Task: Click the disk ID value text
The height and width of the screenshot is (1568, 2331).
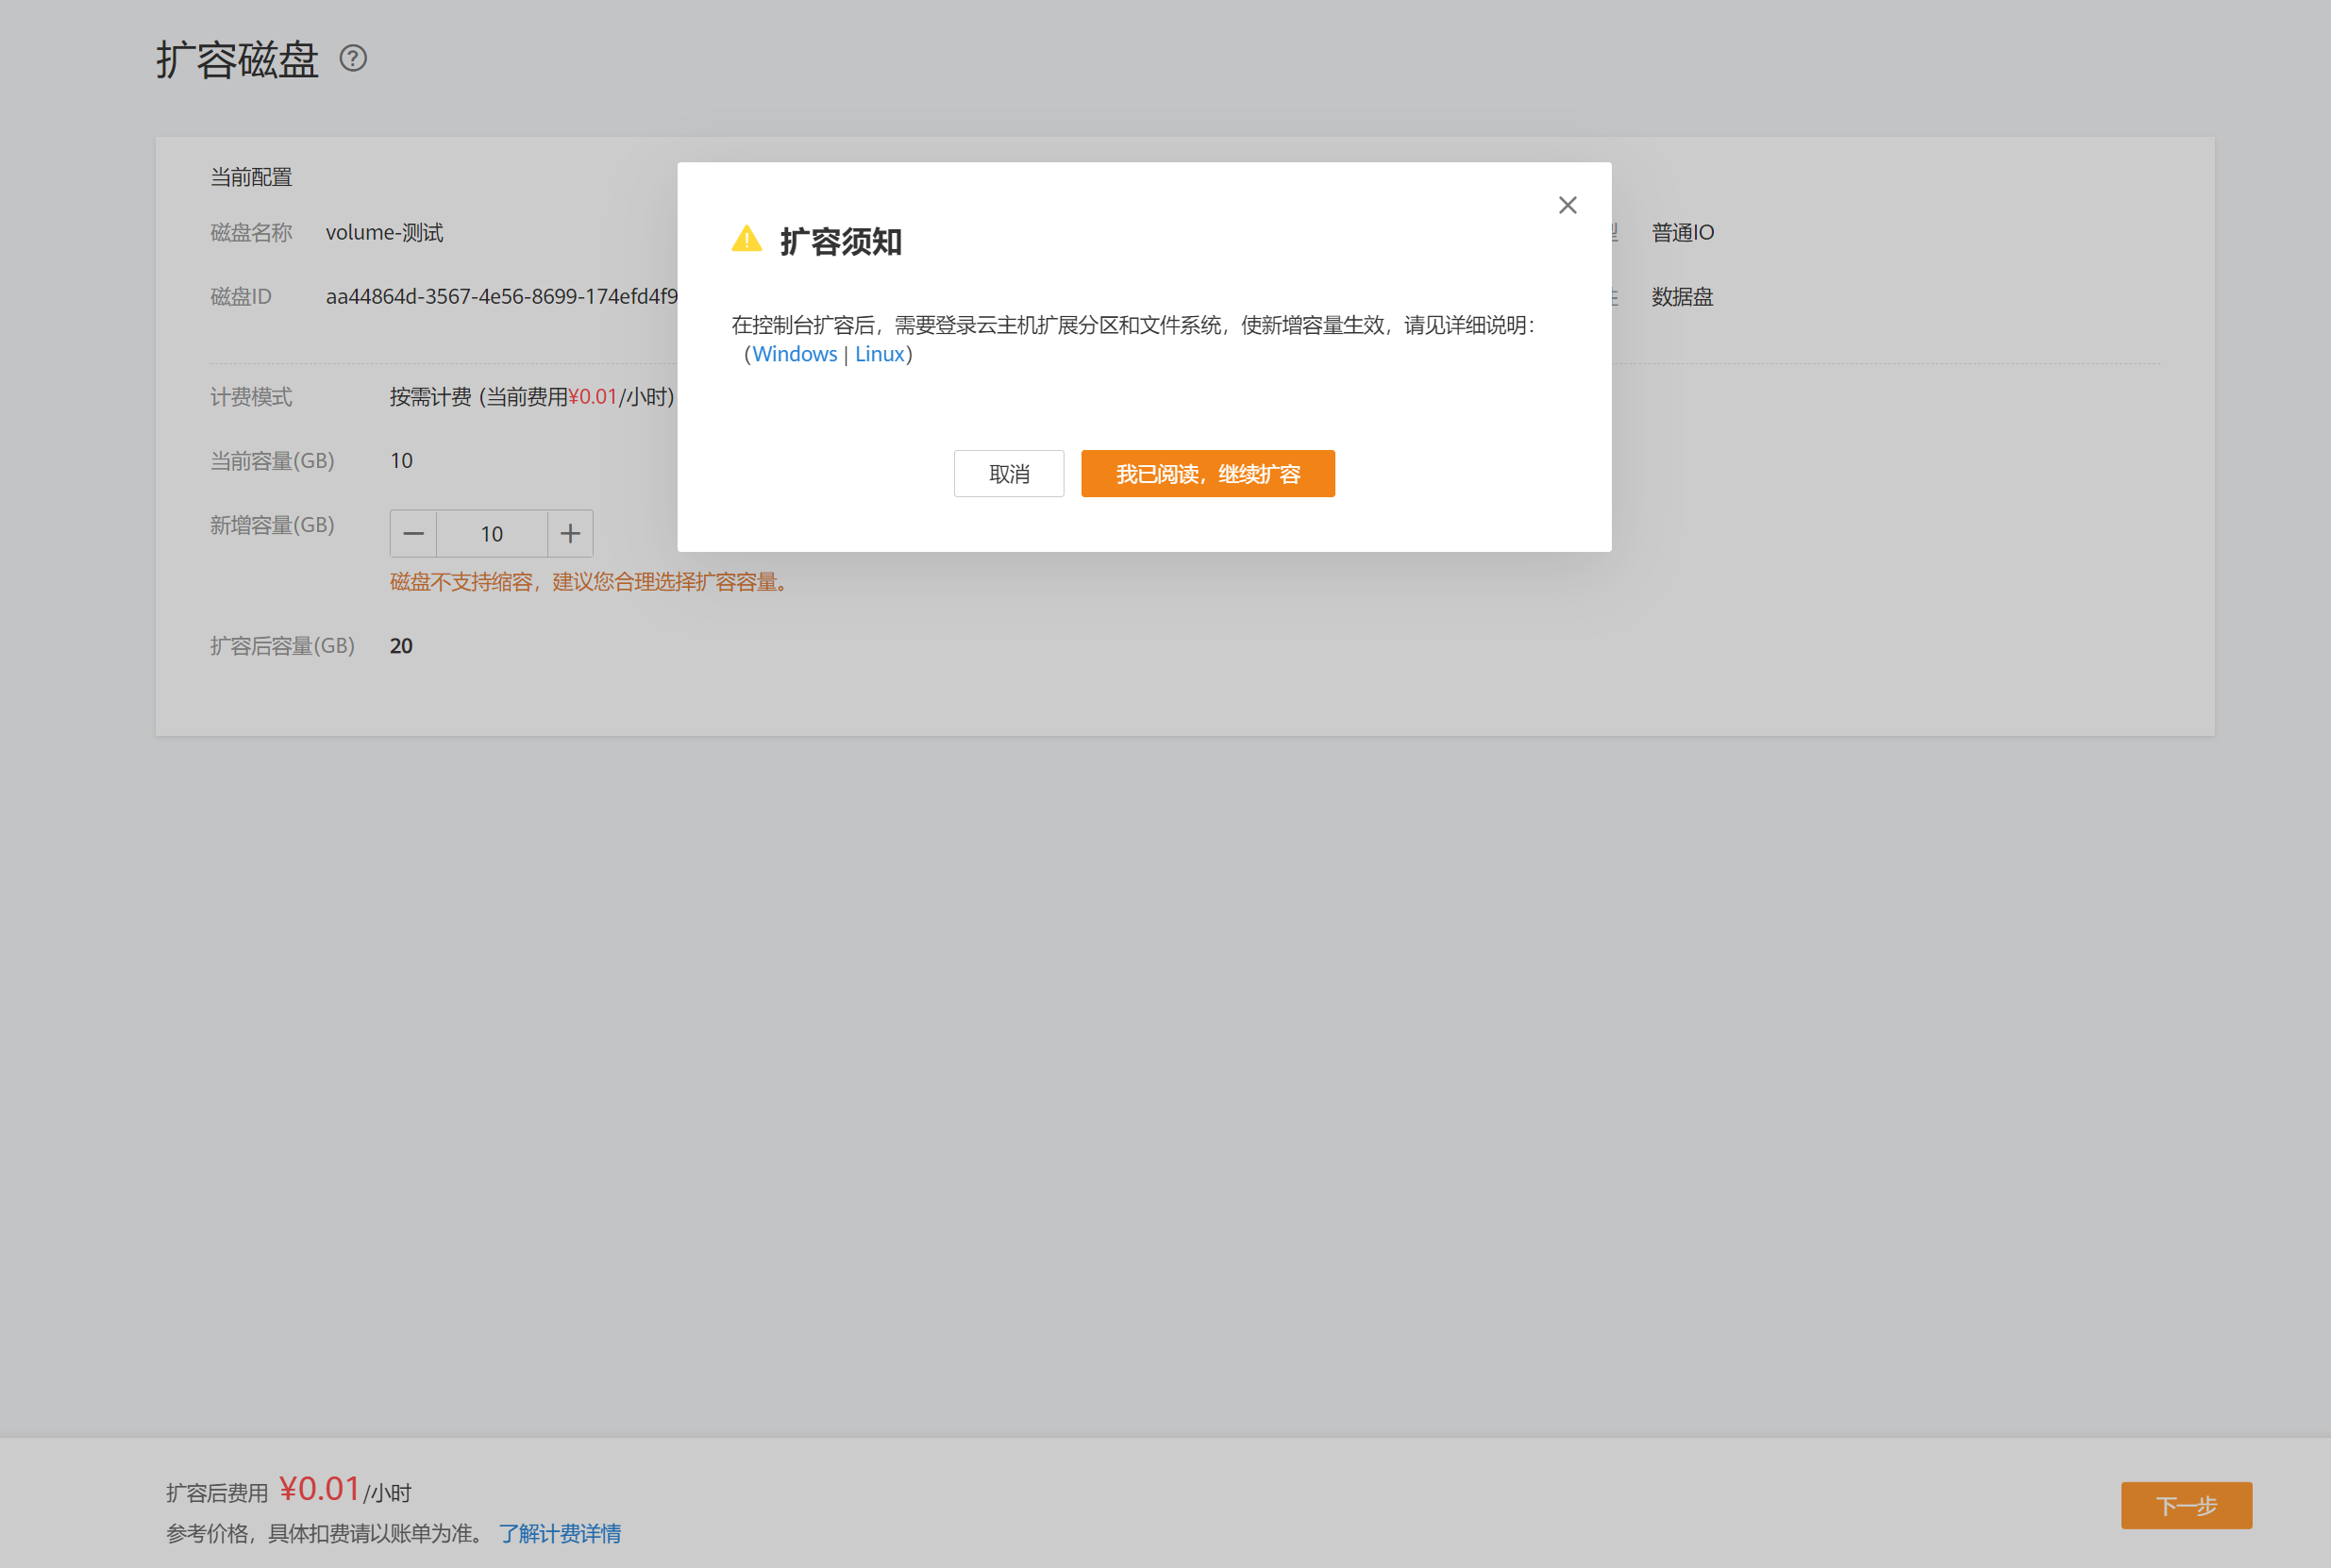Action: tap(500, 297)
